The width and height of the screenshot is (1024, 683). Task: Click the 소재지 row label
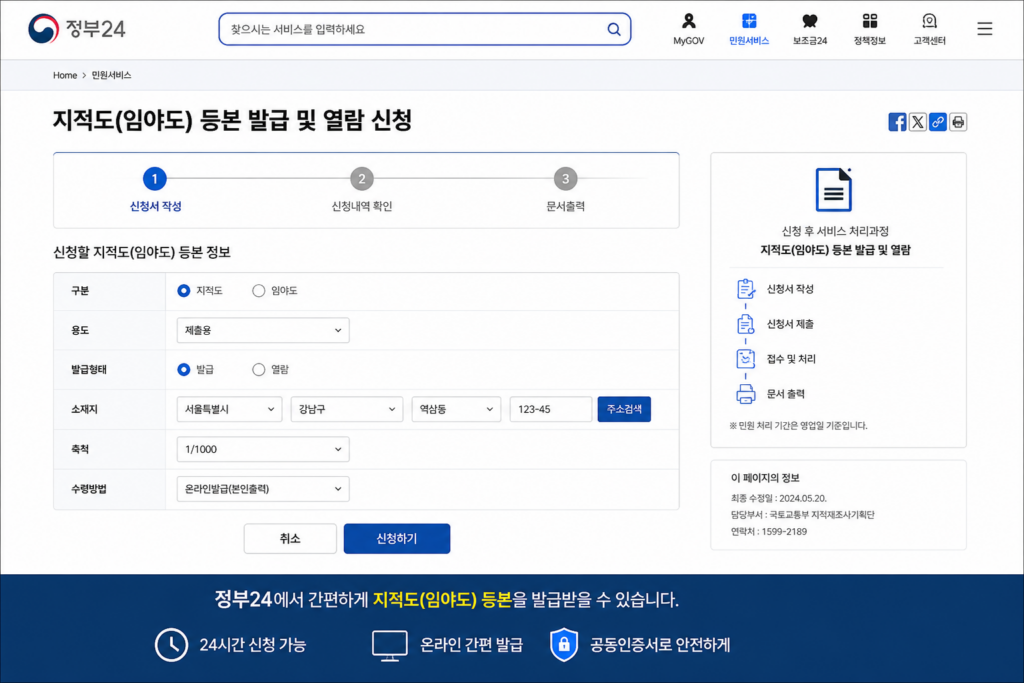pyautogui.click(x=84, y=409)
